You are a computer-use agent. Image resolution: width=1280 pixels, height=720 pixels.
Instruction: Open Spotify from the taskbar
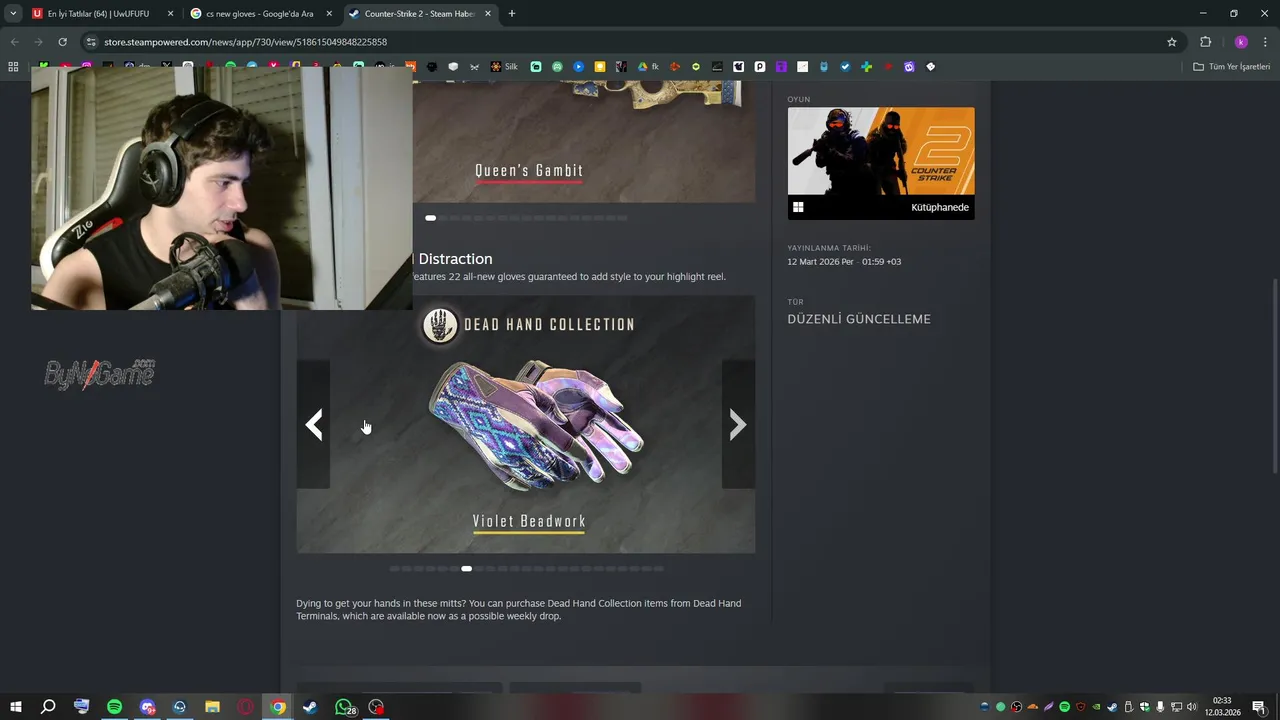114,707
